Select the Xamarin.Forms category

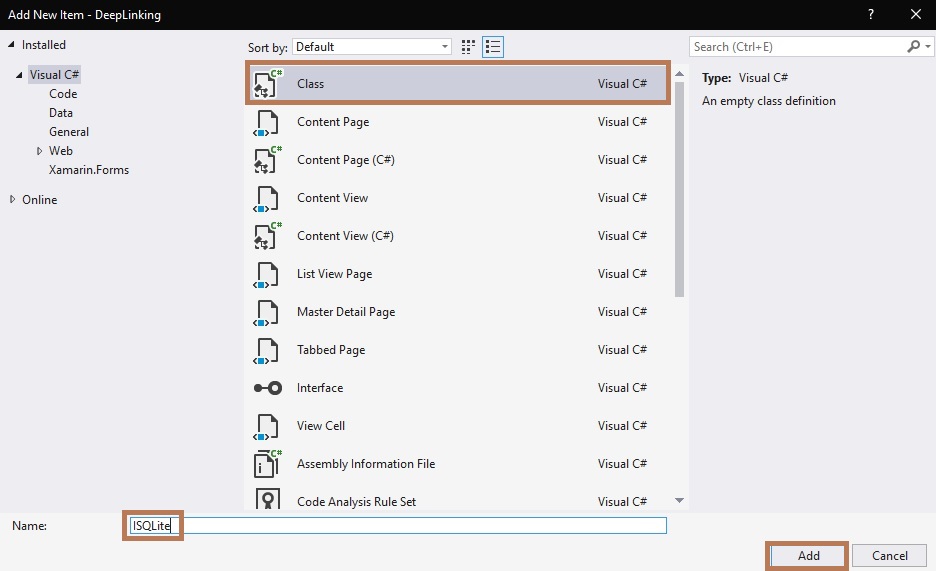(x=89, y=170)
